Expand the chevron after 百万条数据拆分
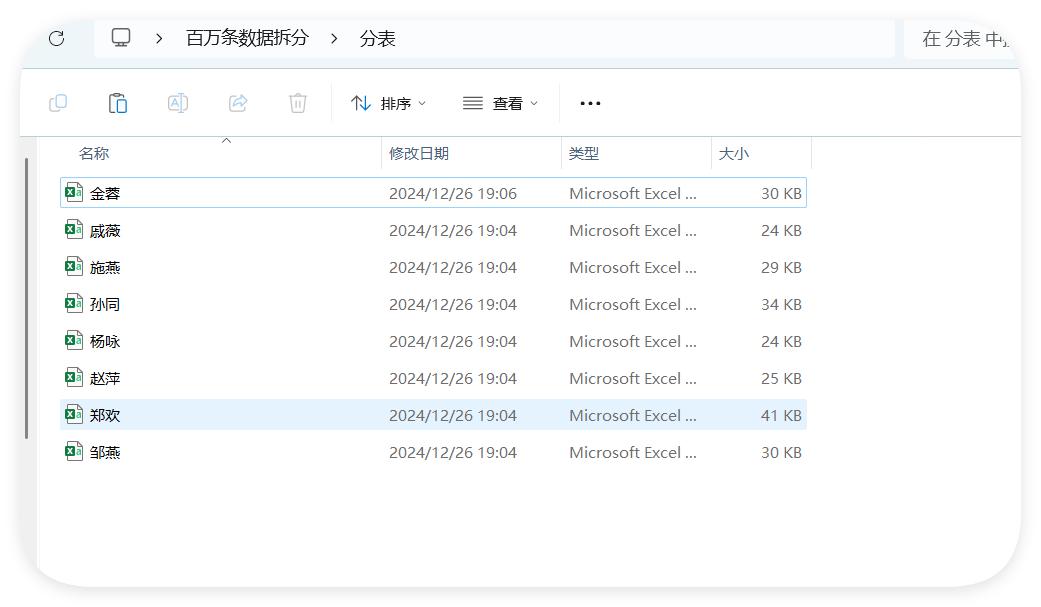Screen dimensions: 1041x607 334,39
